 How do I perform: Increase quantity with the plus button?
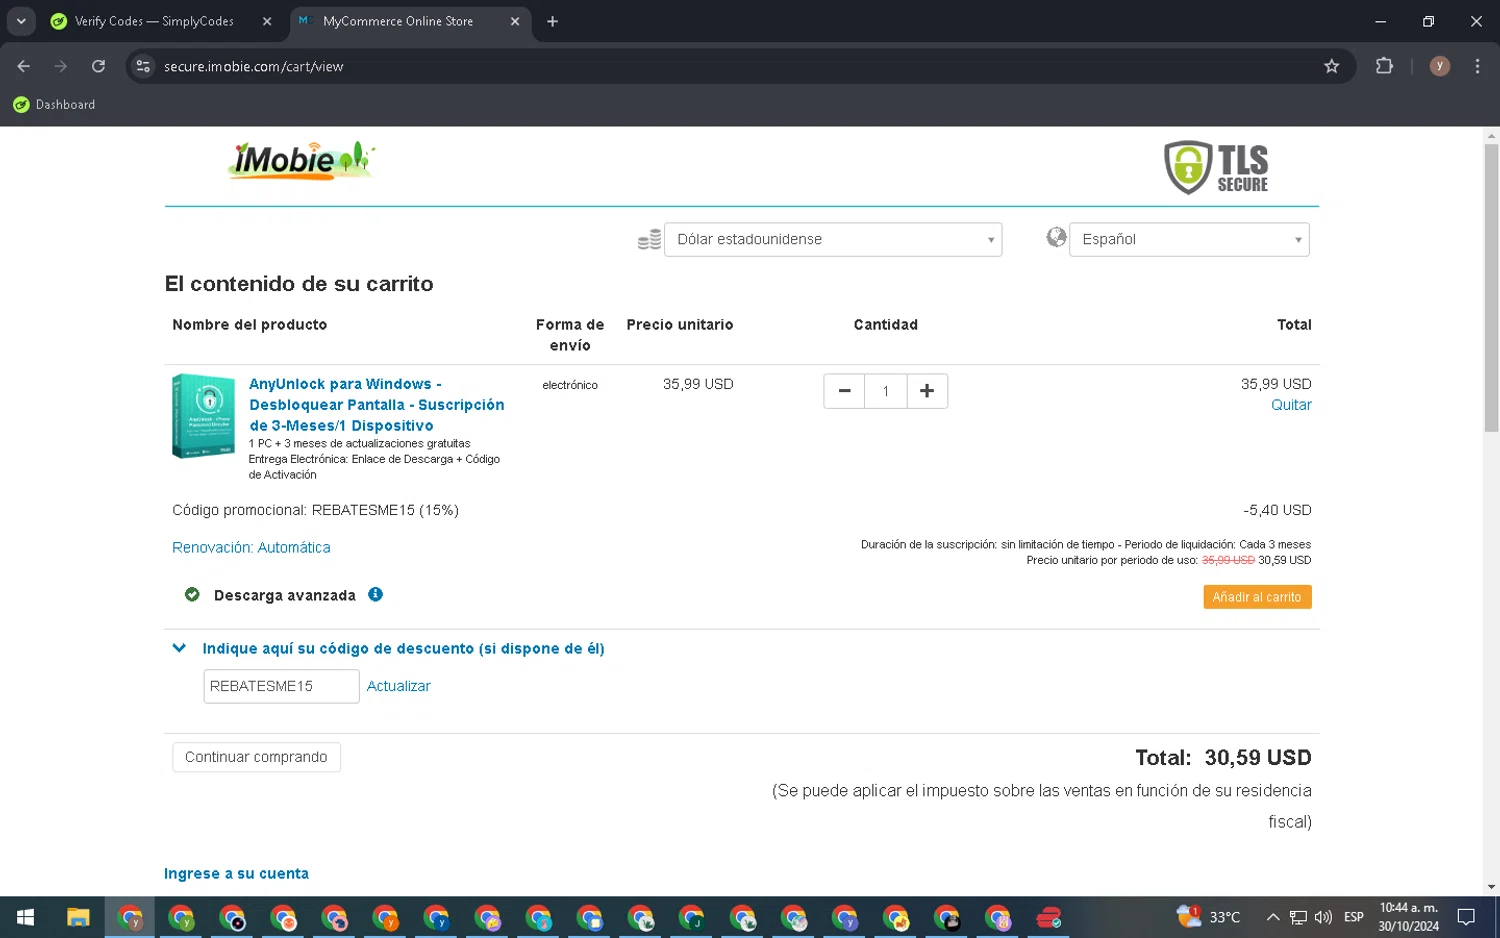click(x=927, y=391)
